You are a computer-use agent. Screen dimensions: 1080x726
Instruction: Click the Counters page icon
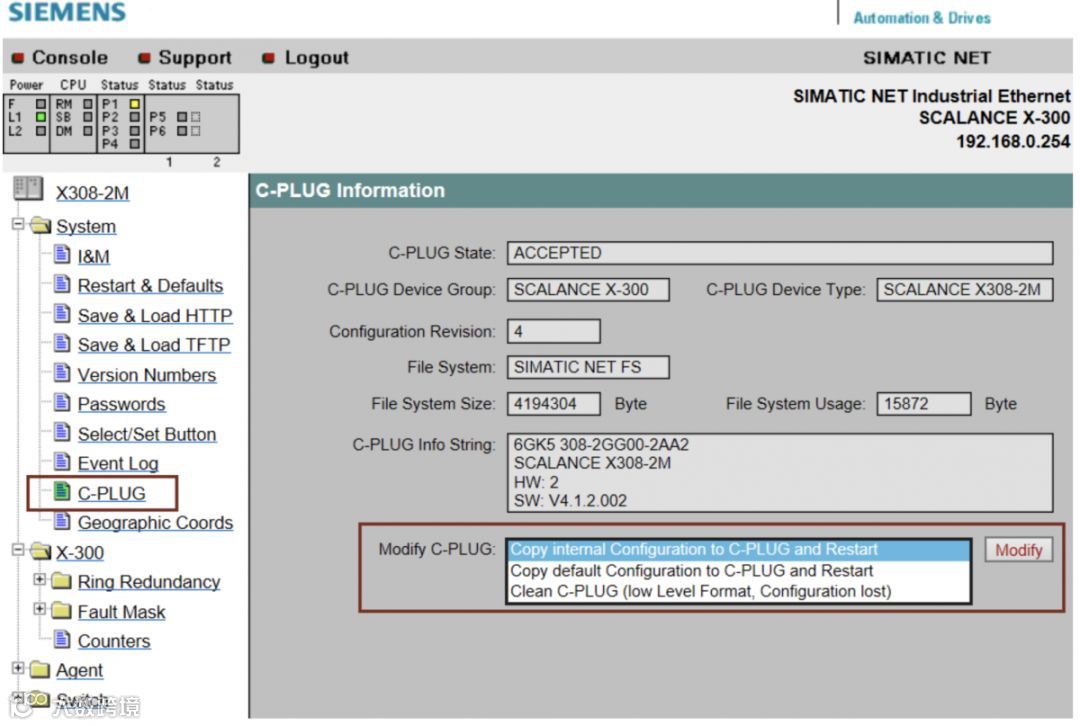[x=63, y=640]
